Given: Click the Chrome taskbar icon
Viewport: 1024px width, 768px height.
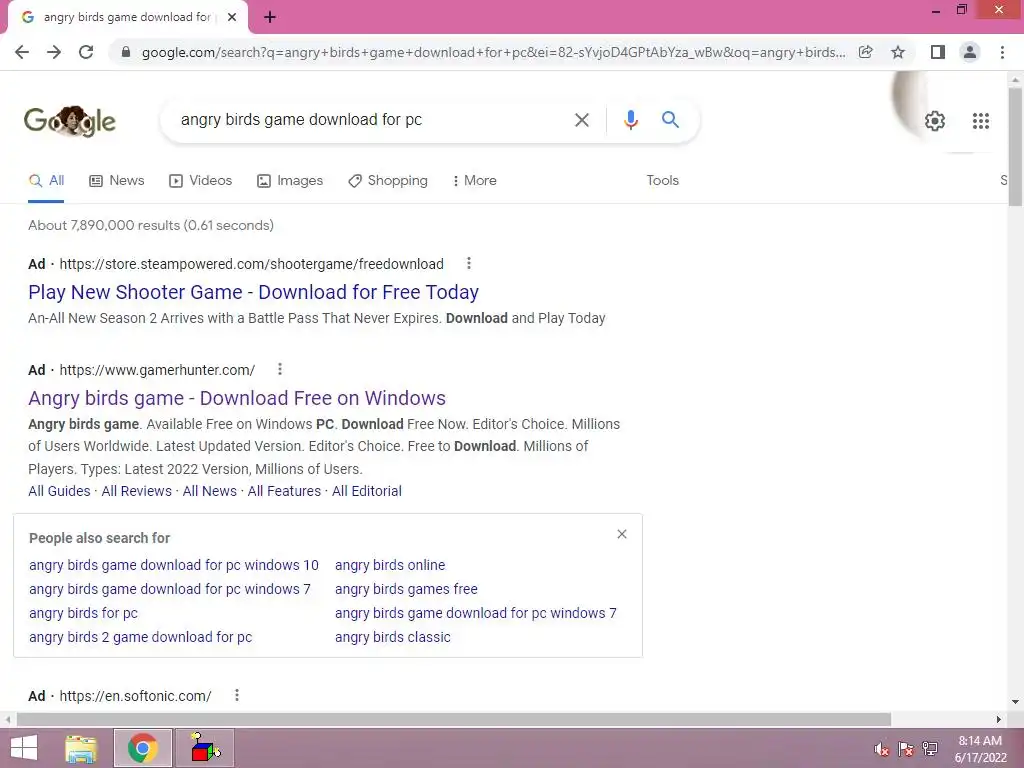Looking at the screenshot, I should [143, 748].
